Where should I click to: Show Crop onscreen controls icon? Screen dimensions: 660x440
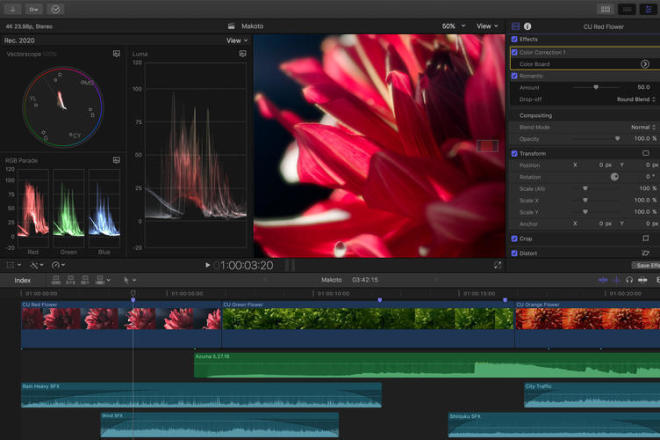pyautogui.click(x=646, y=238)
